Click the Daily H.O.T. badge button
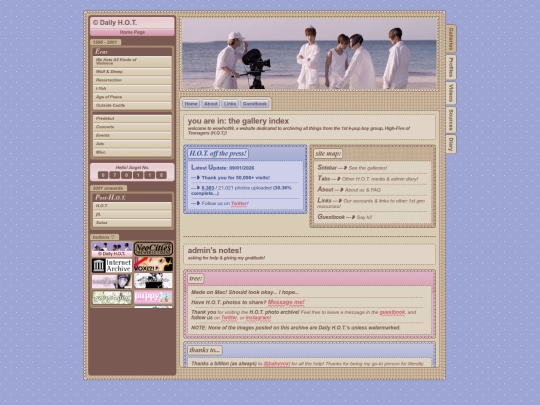Screen dimensions: 540x405 (x=112, y=249)
